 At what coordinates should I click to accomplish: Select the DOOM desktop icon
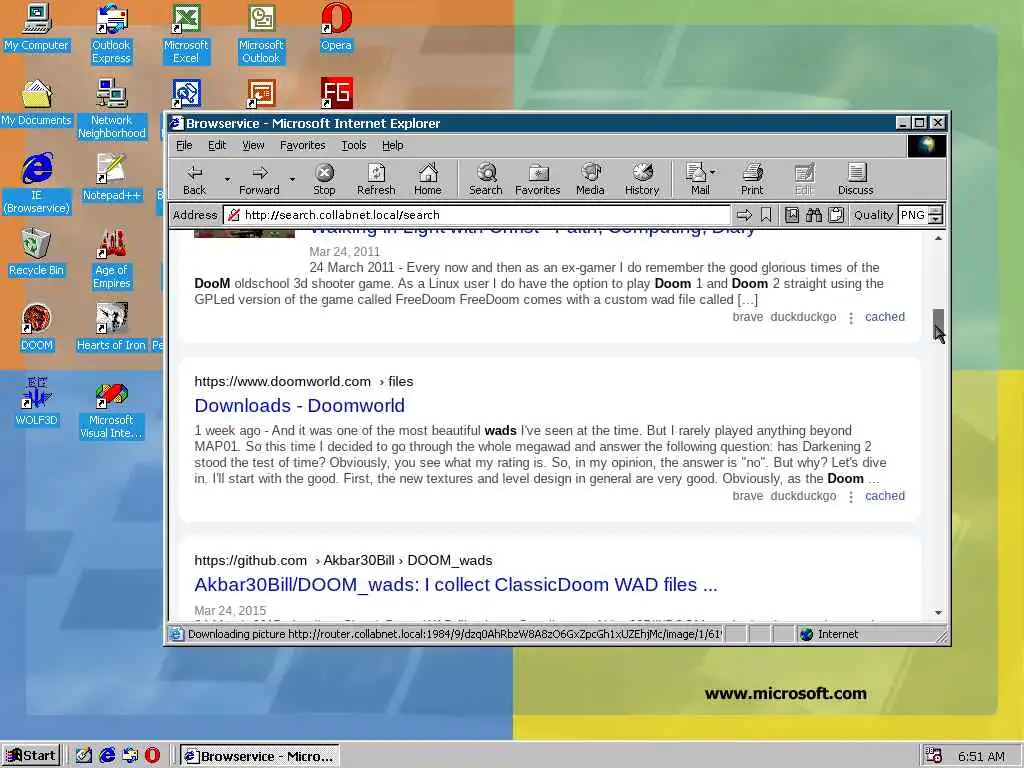coord(37,327)
